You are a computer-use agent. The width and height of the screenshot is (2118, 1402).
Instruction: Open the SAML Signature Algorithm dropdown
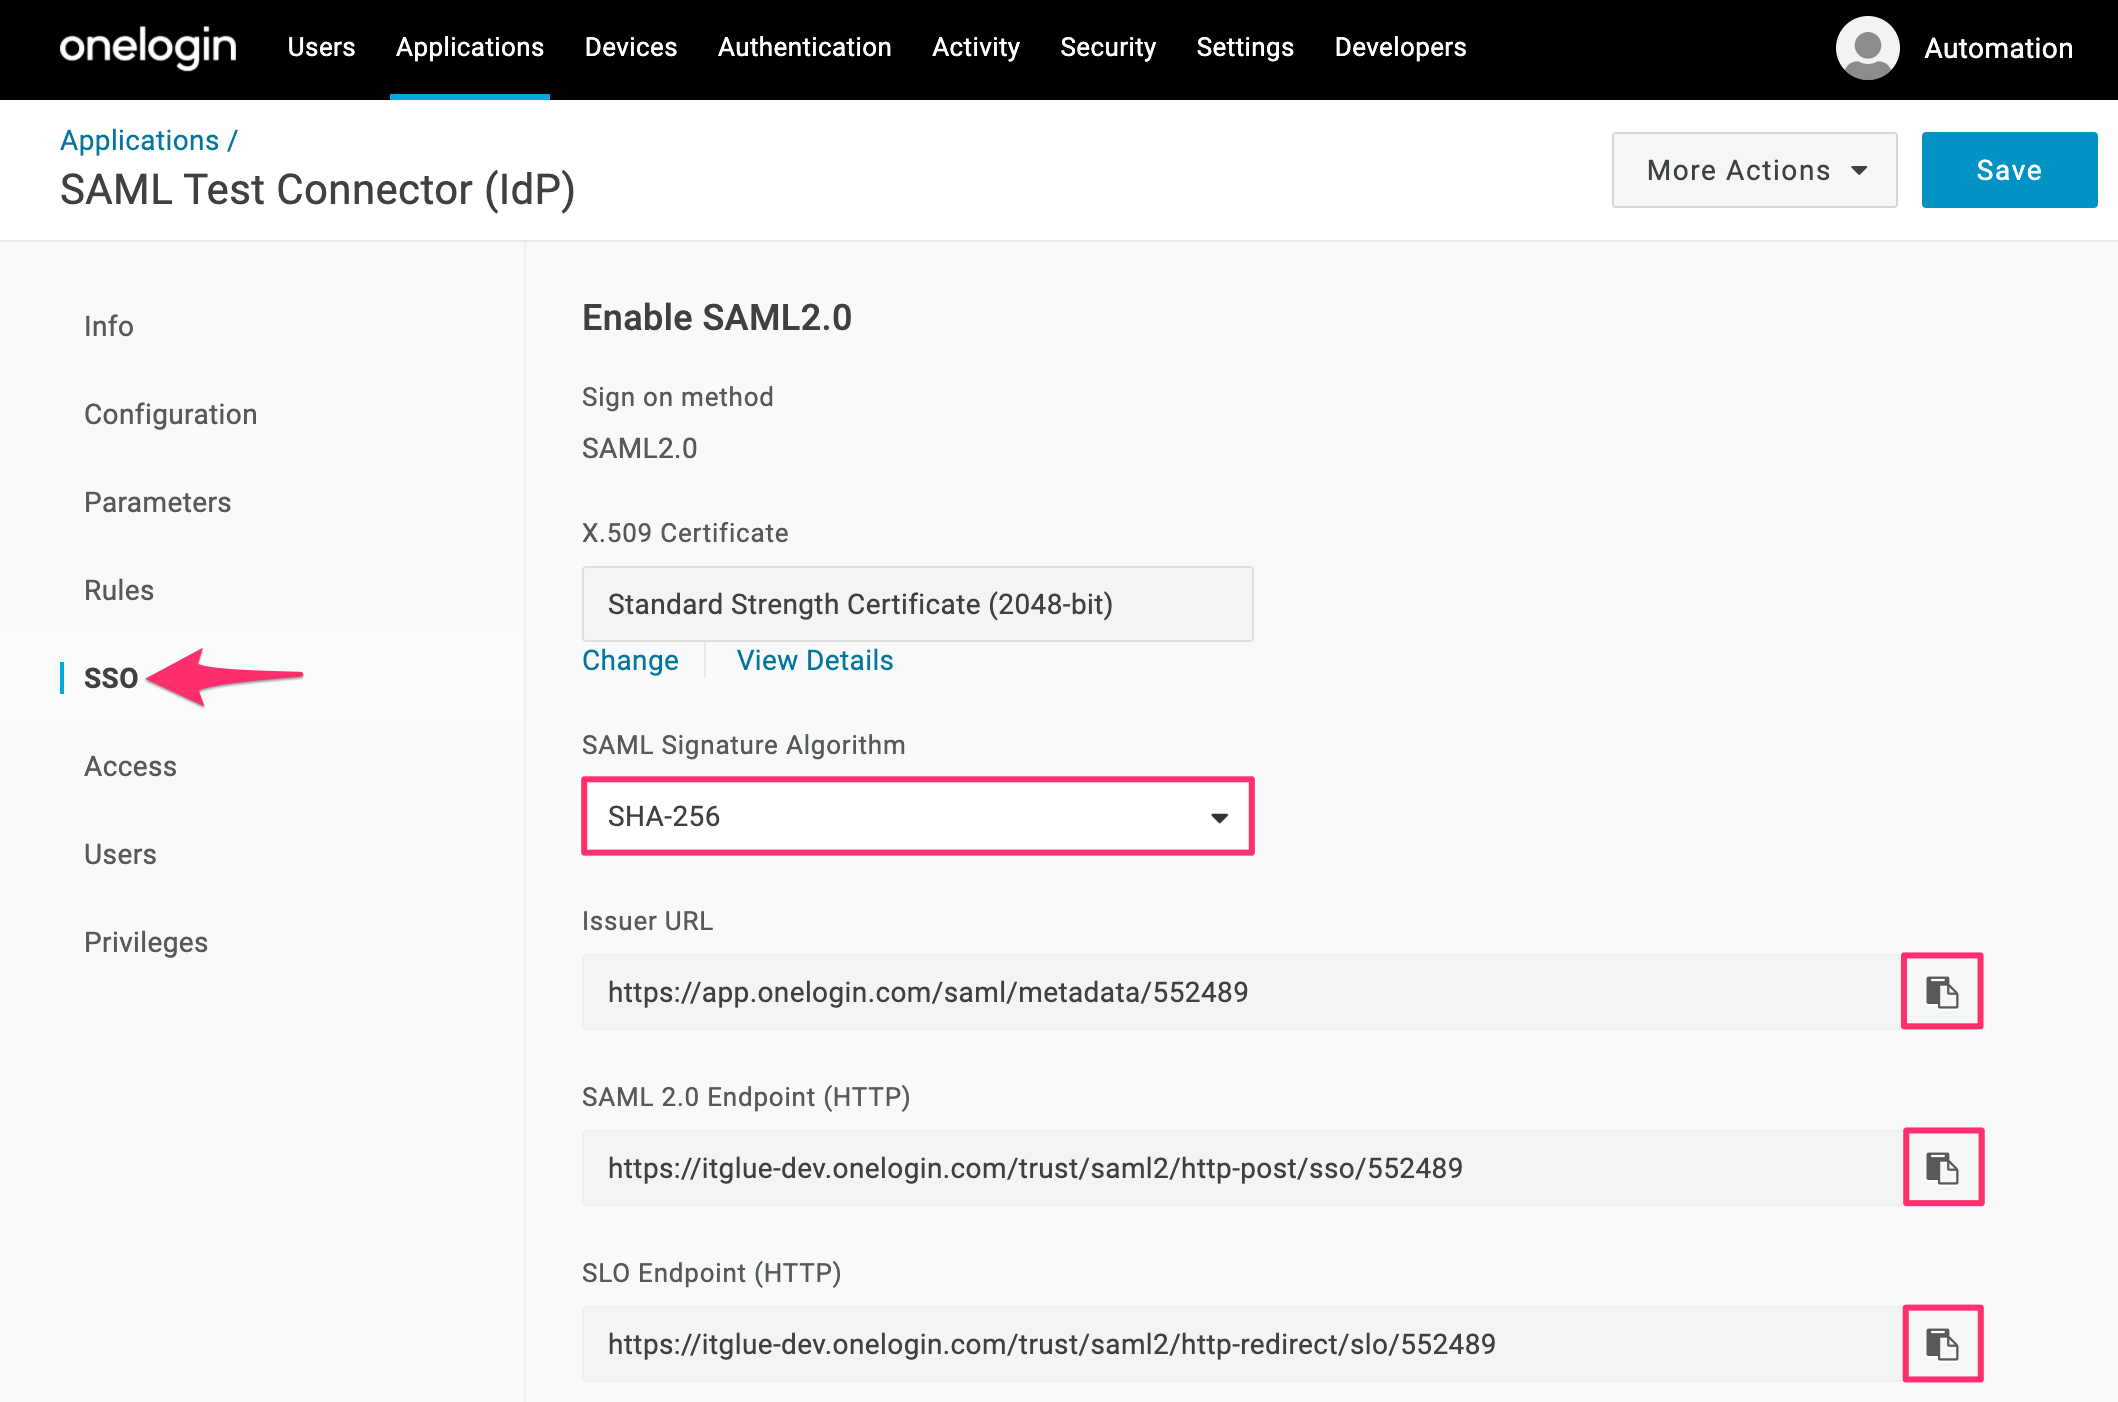(916, 816)
